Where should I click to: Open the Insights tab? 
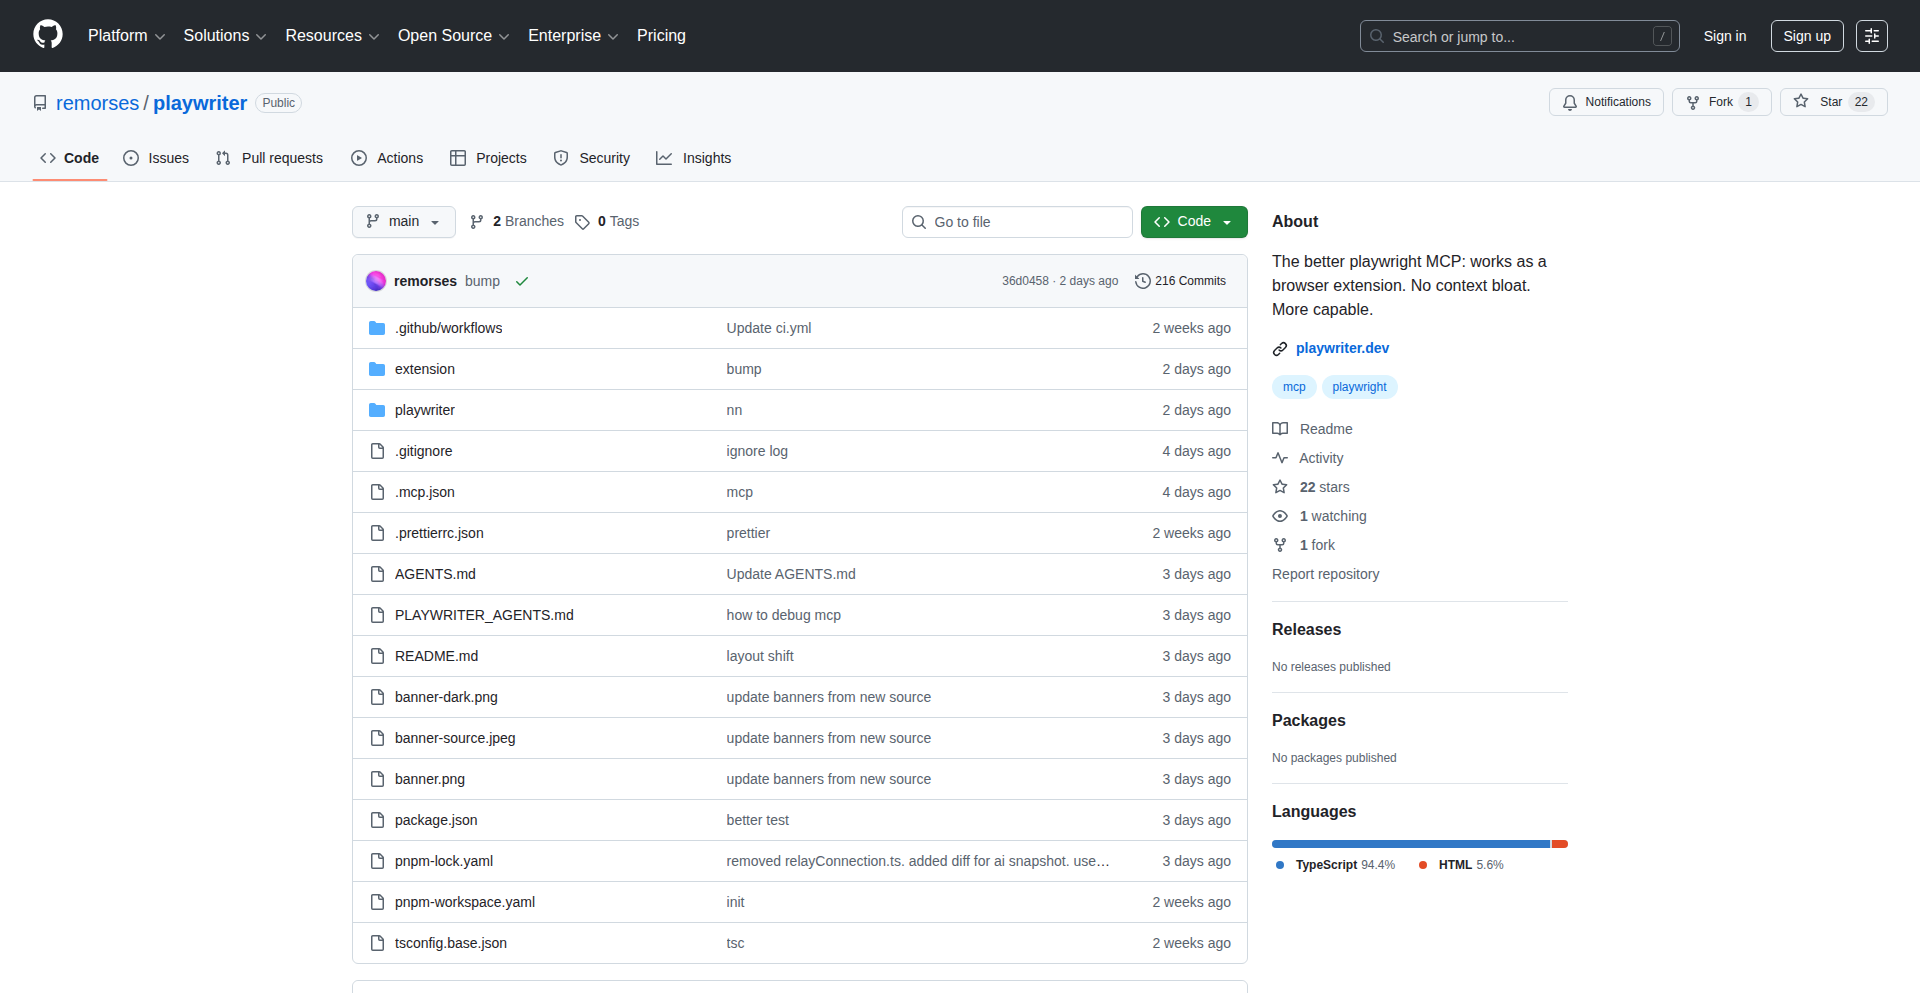pos(693,157)
